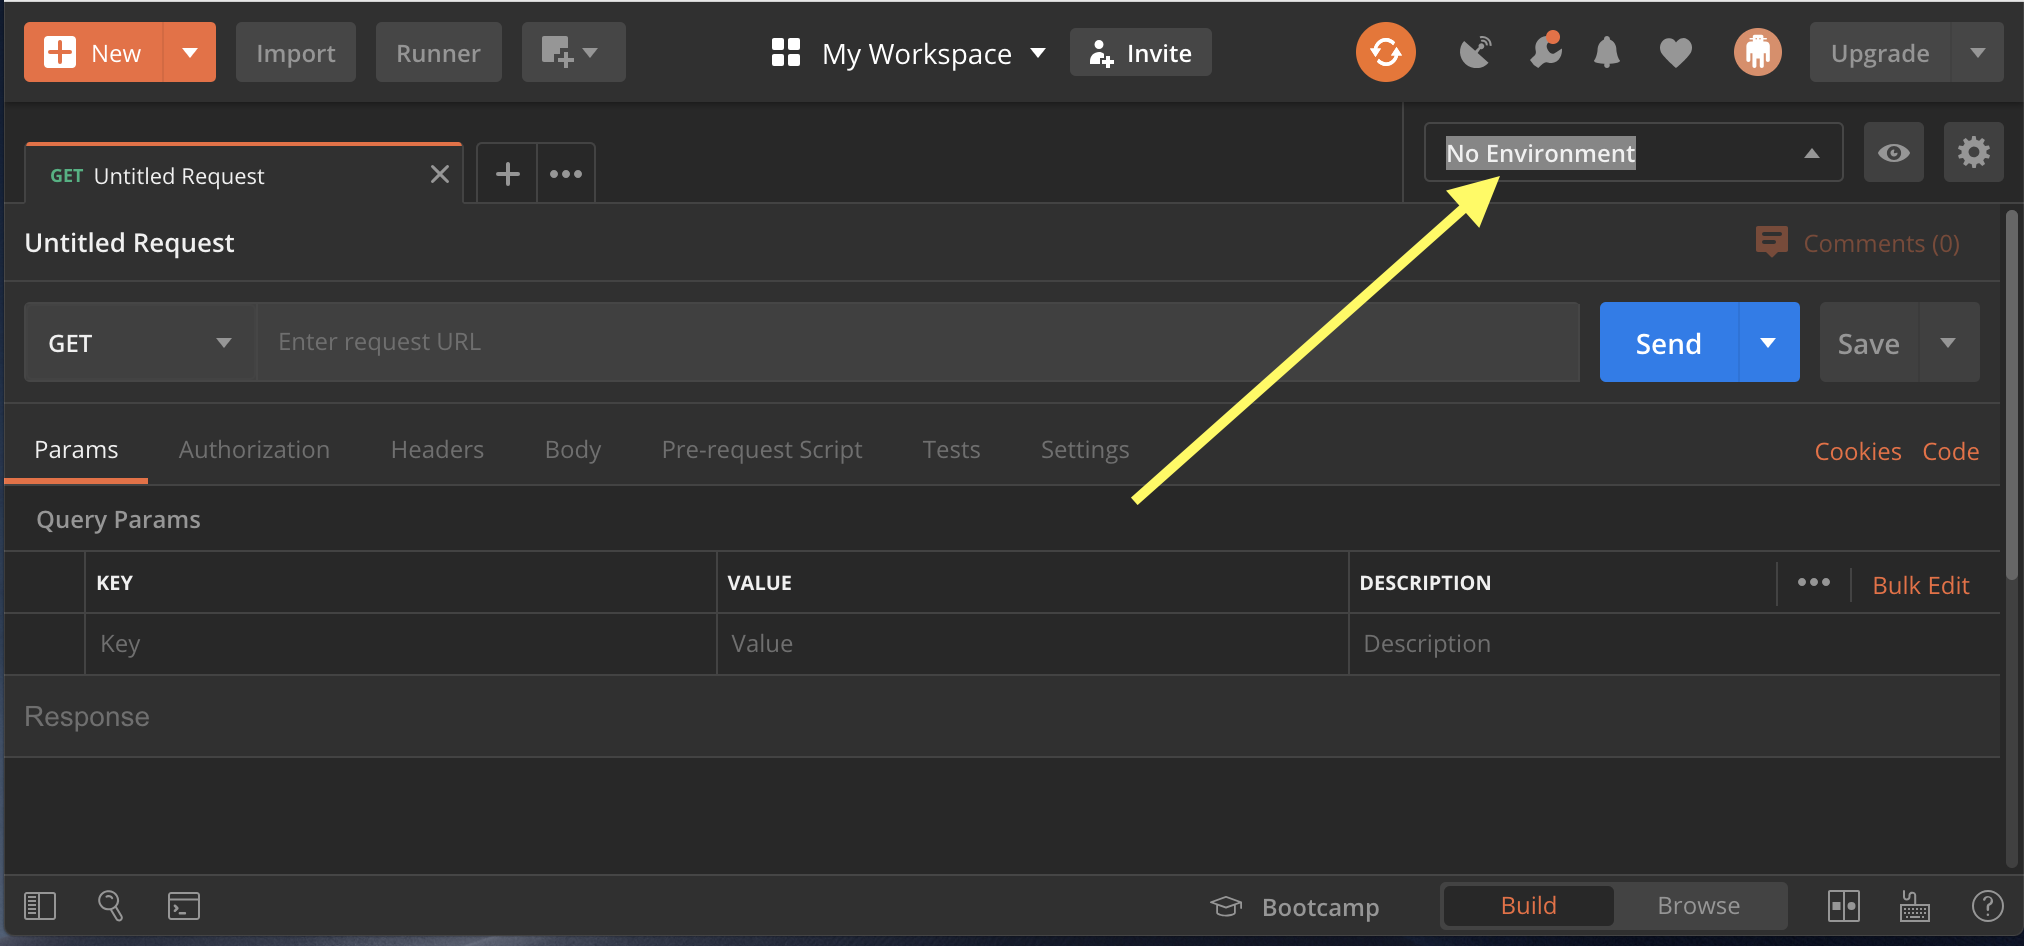Screen dimensions: 2024x946
Task: Click the Query Params heading
Action: point(118,520)
